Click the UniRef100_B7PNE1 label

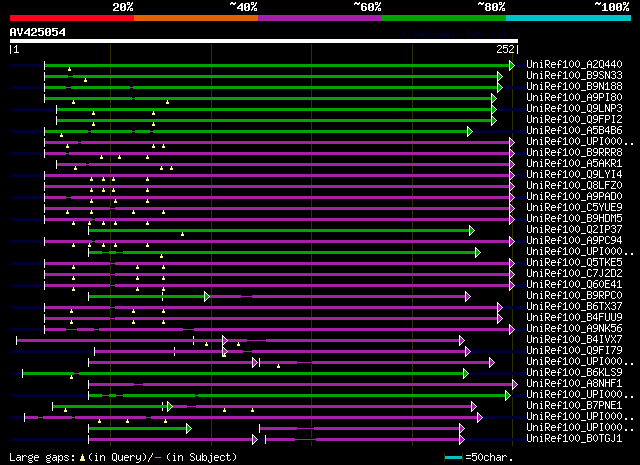pos(574,405)
